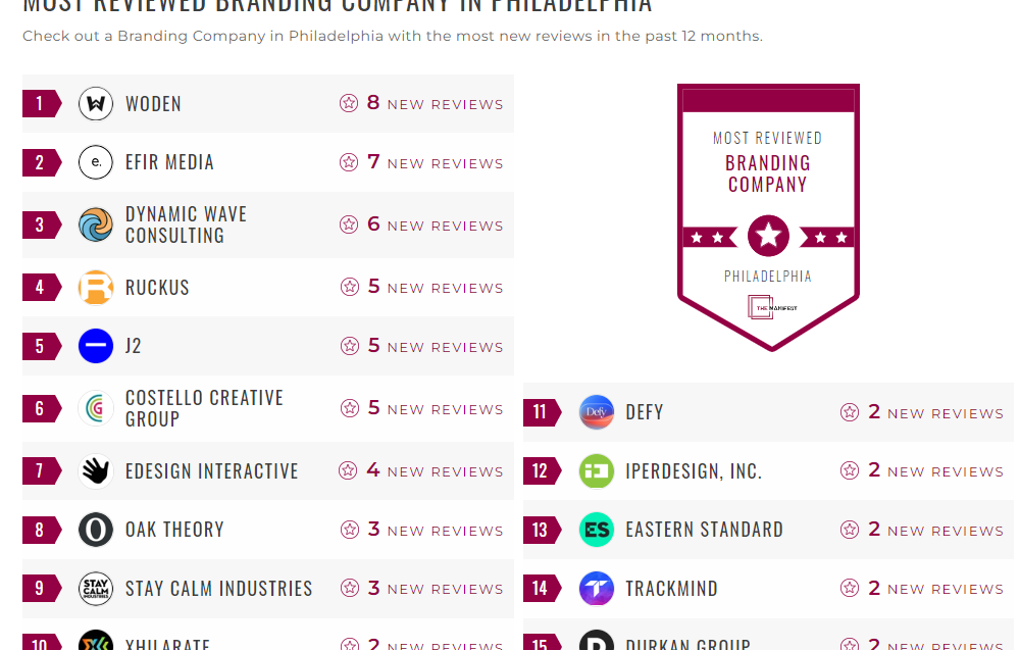
Task: Click the green Iperdesign logo icon
Action: [x=596, y=471]
